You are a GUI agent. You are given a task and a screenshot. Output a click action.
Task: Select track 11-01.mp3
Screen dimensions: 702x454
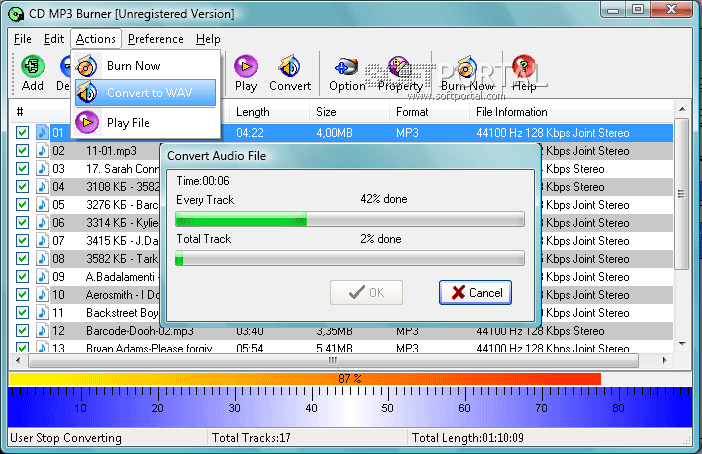click(111, 151)
